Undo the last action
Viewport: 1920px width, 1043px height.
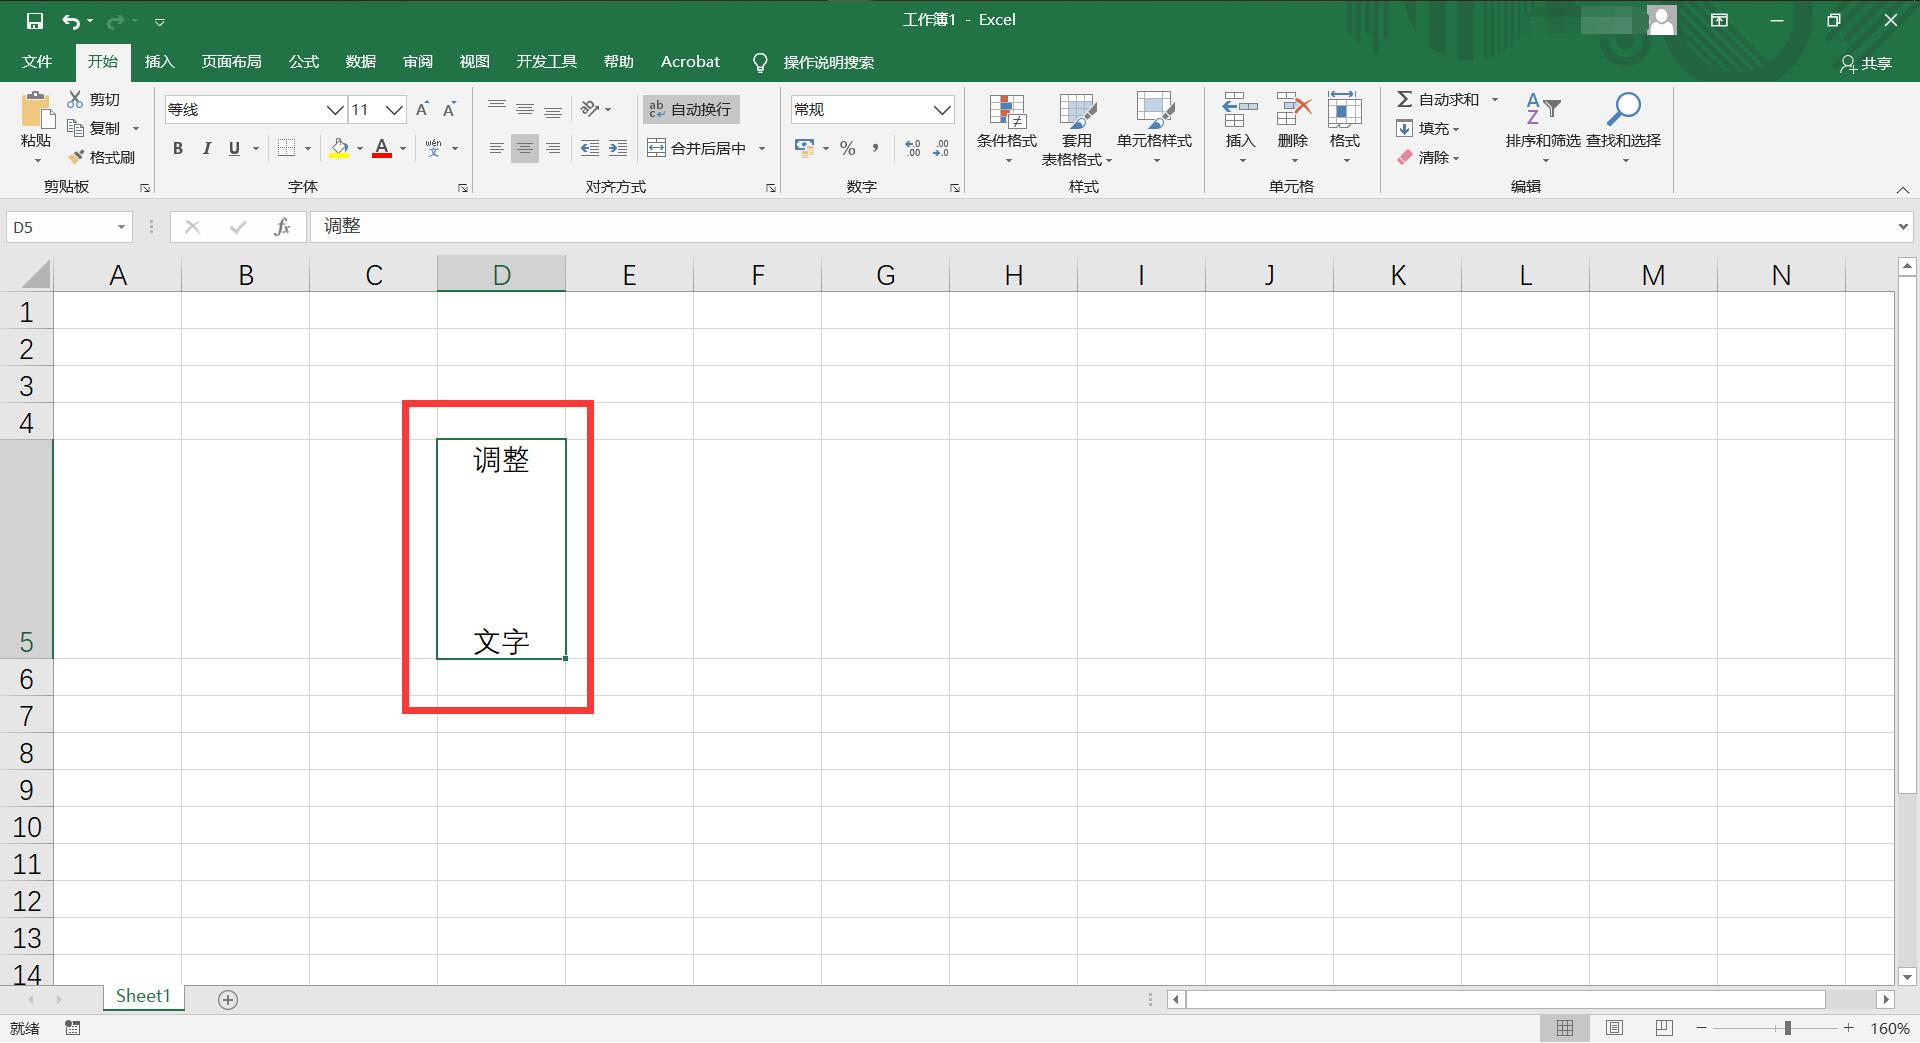(x=71, y=20)
